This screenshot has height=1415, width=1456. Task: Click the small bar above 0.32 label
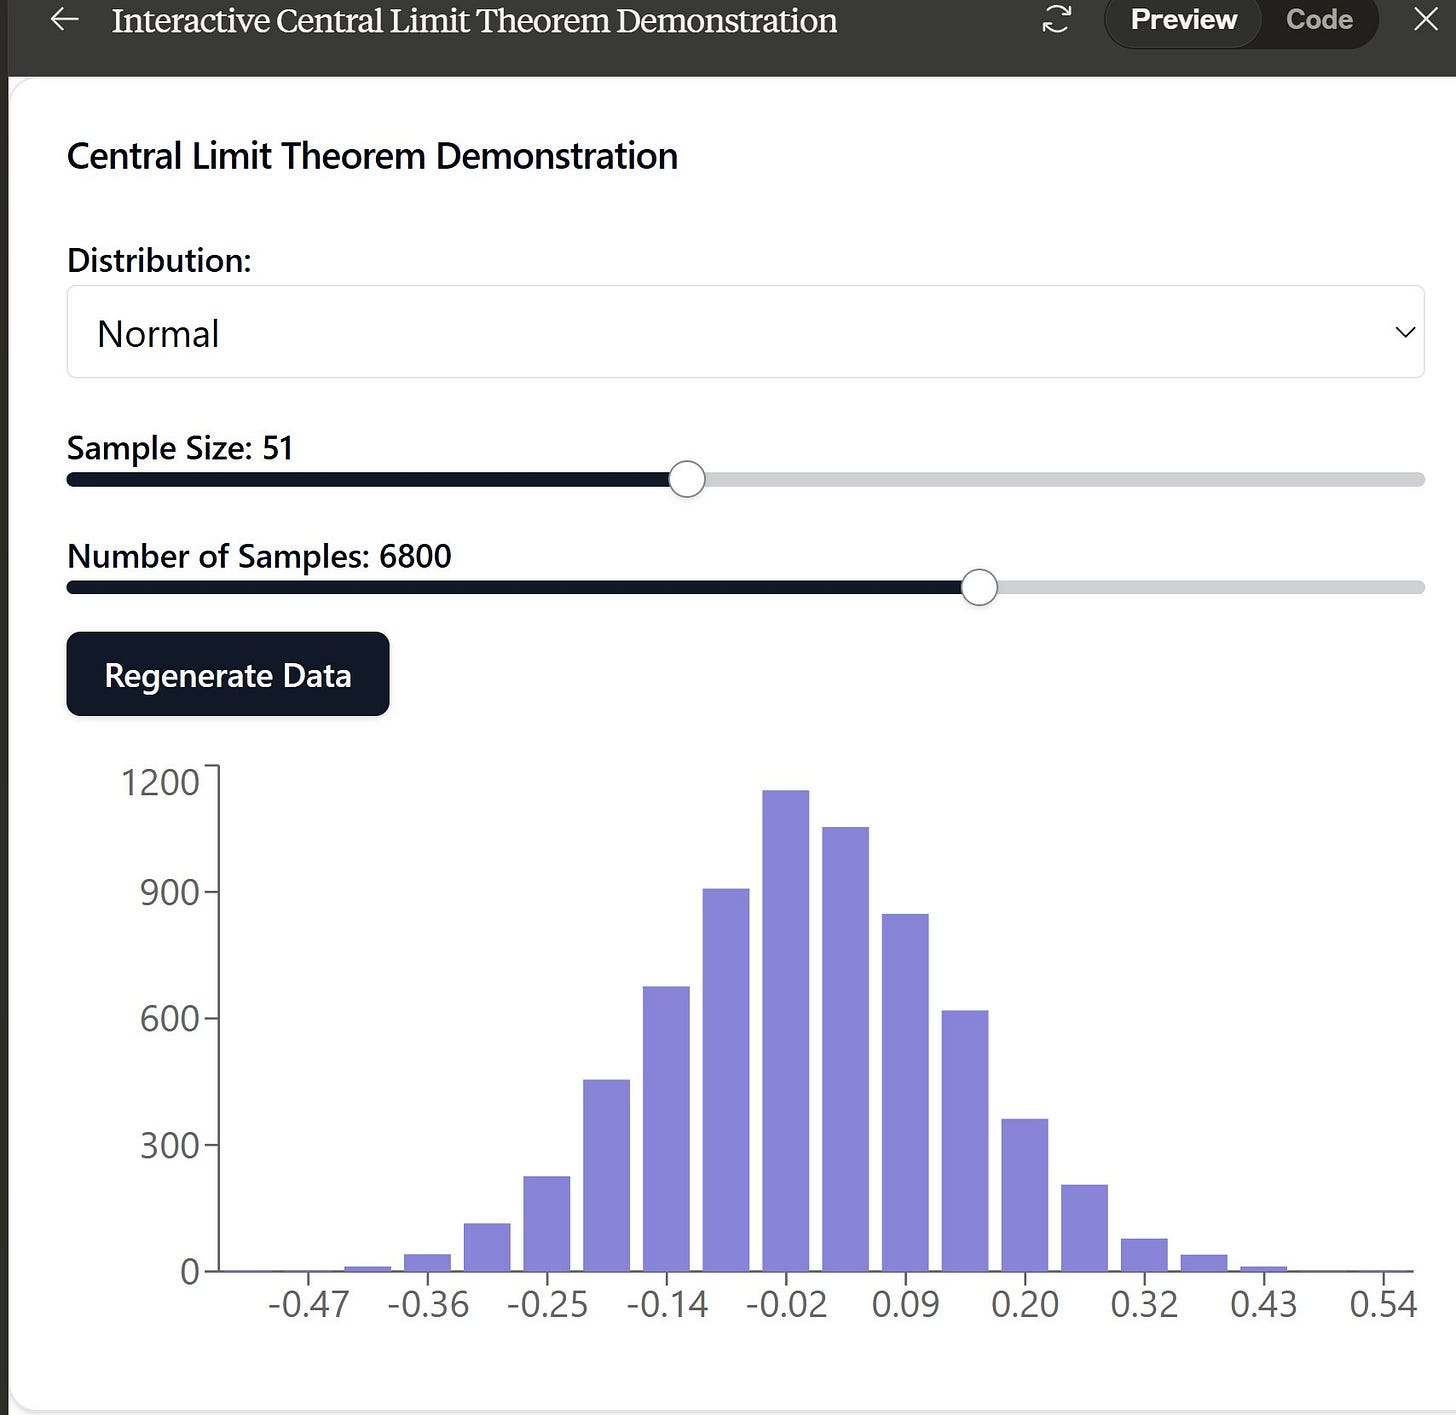(x=1144, y=1255)
